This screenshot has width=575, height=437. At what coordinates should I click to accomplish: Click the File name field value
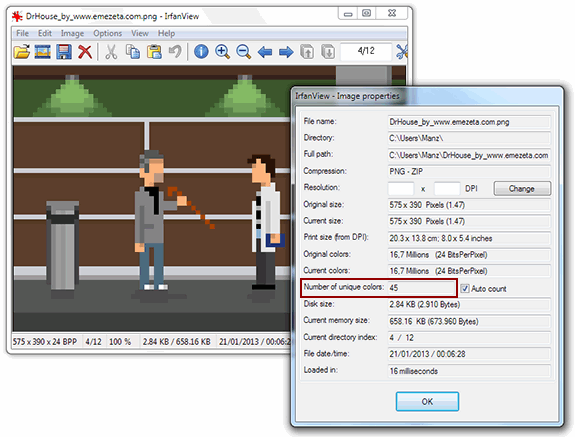[469, 122]
